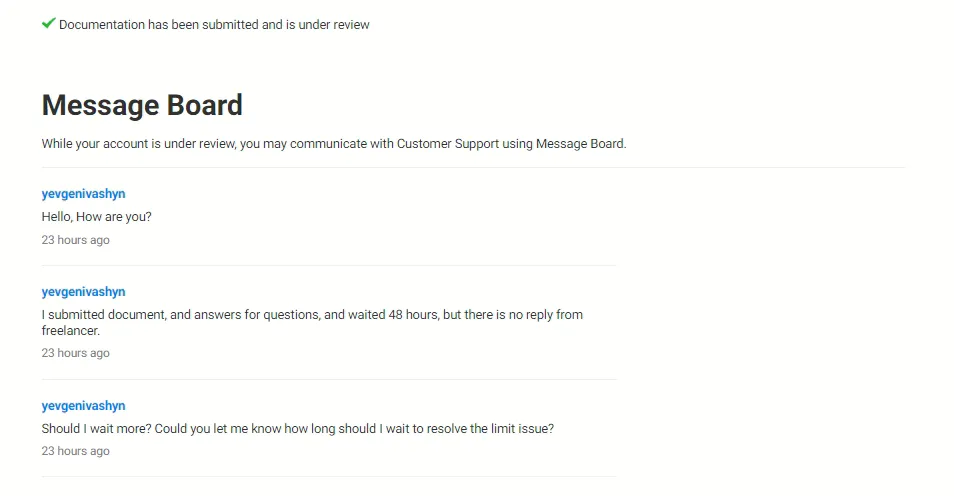Click the Message Board heading
954x496 pixels.
coord(142,105)
